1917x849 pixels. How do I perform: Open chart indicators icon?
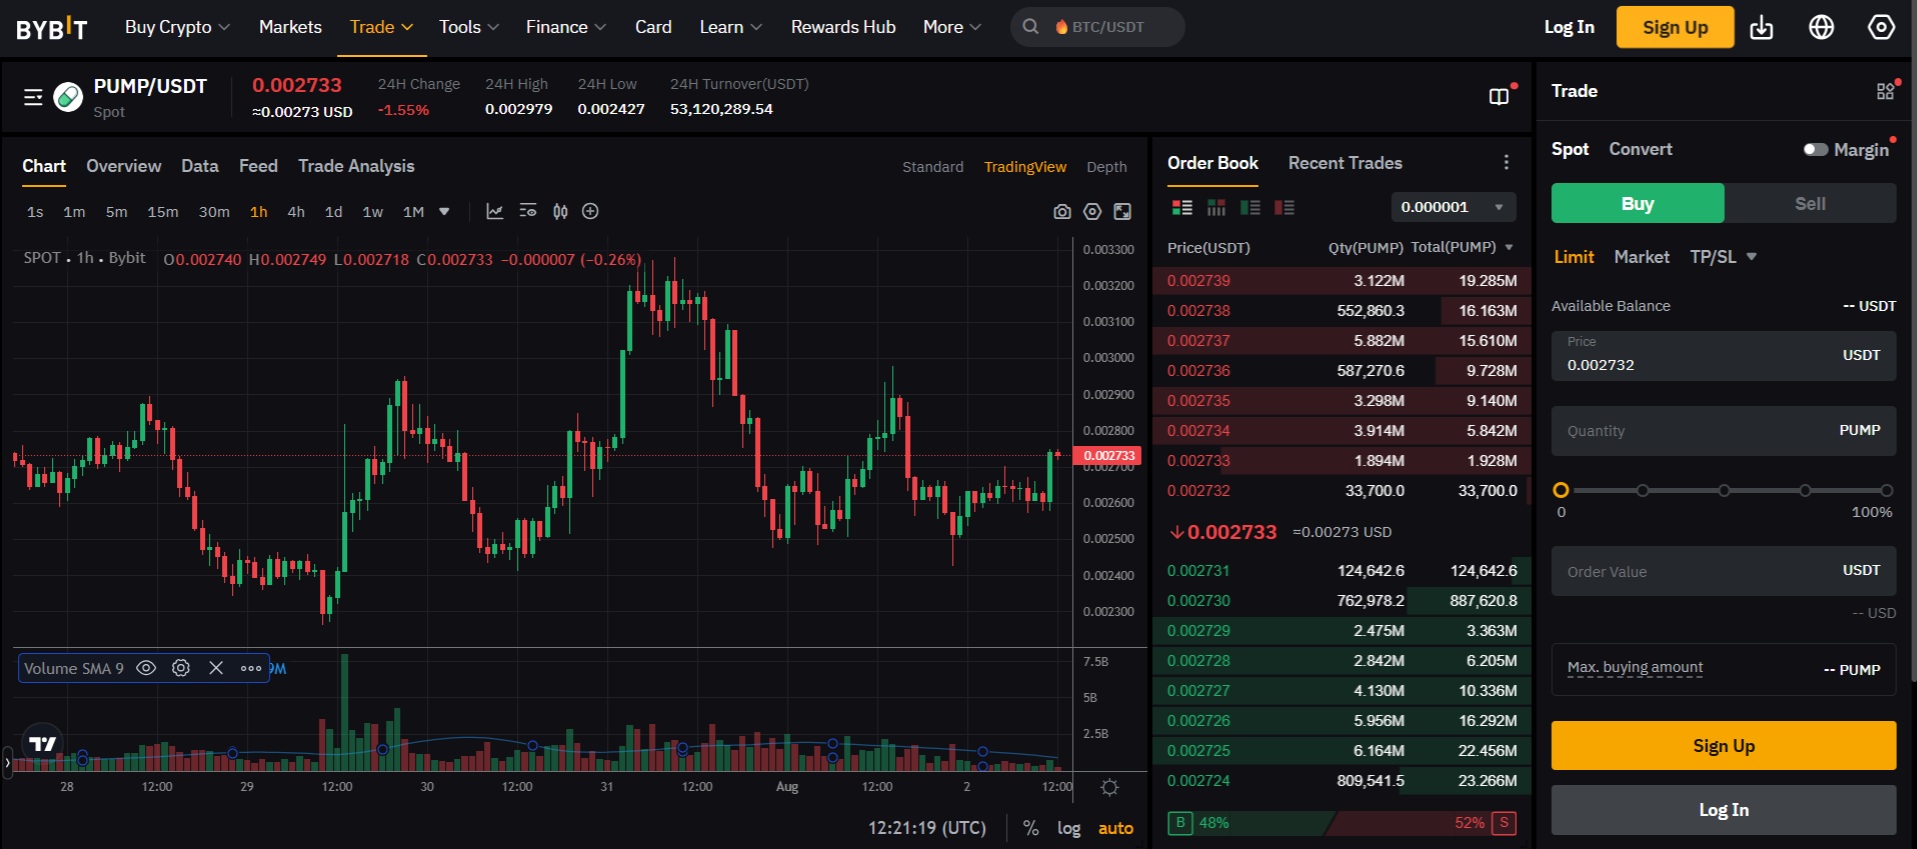click(x=528, y=211)
